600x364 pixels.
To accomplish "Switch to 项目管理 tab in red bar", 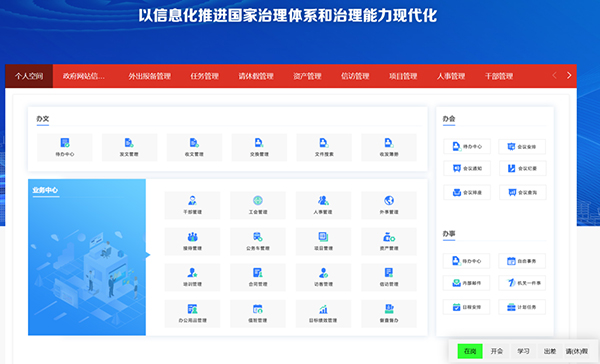I will point(403,76).
